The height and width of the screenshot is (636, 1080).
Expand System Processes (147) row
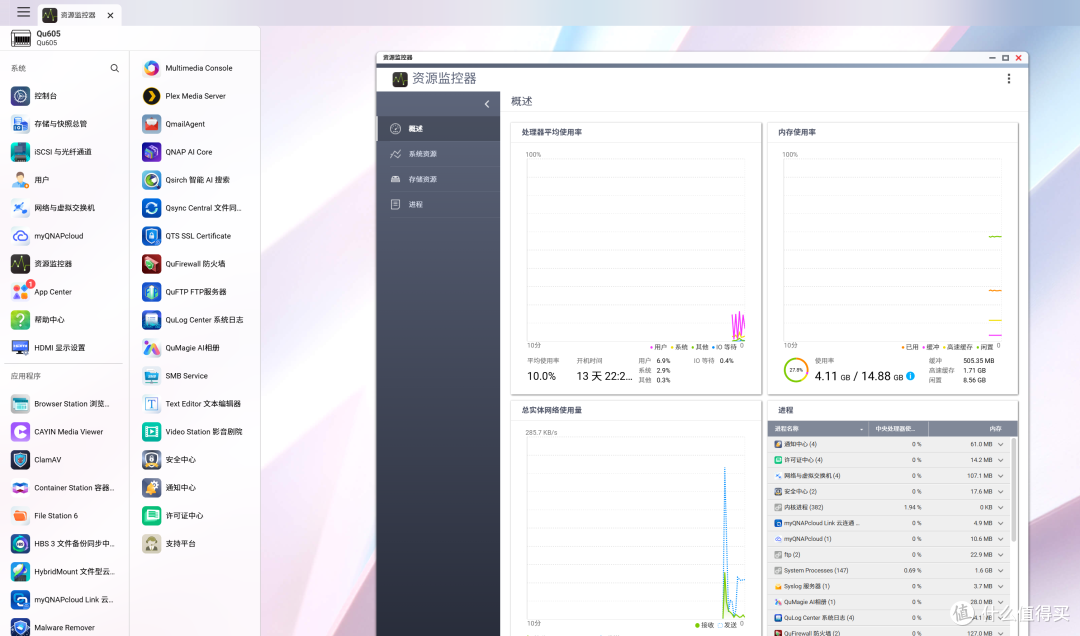[x=1001, y=571]
